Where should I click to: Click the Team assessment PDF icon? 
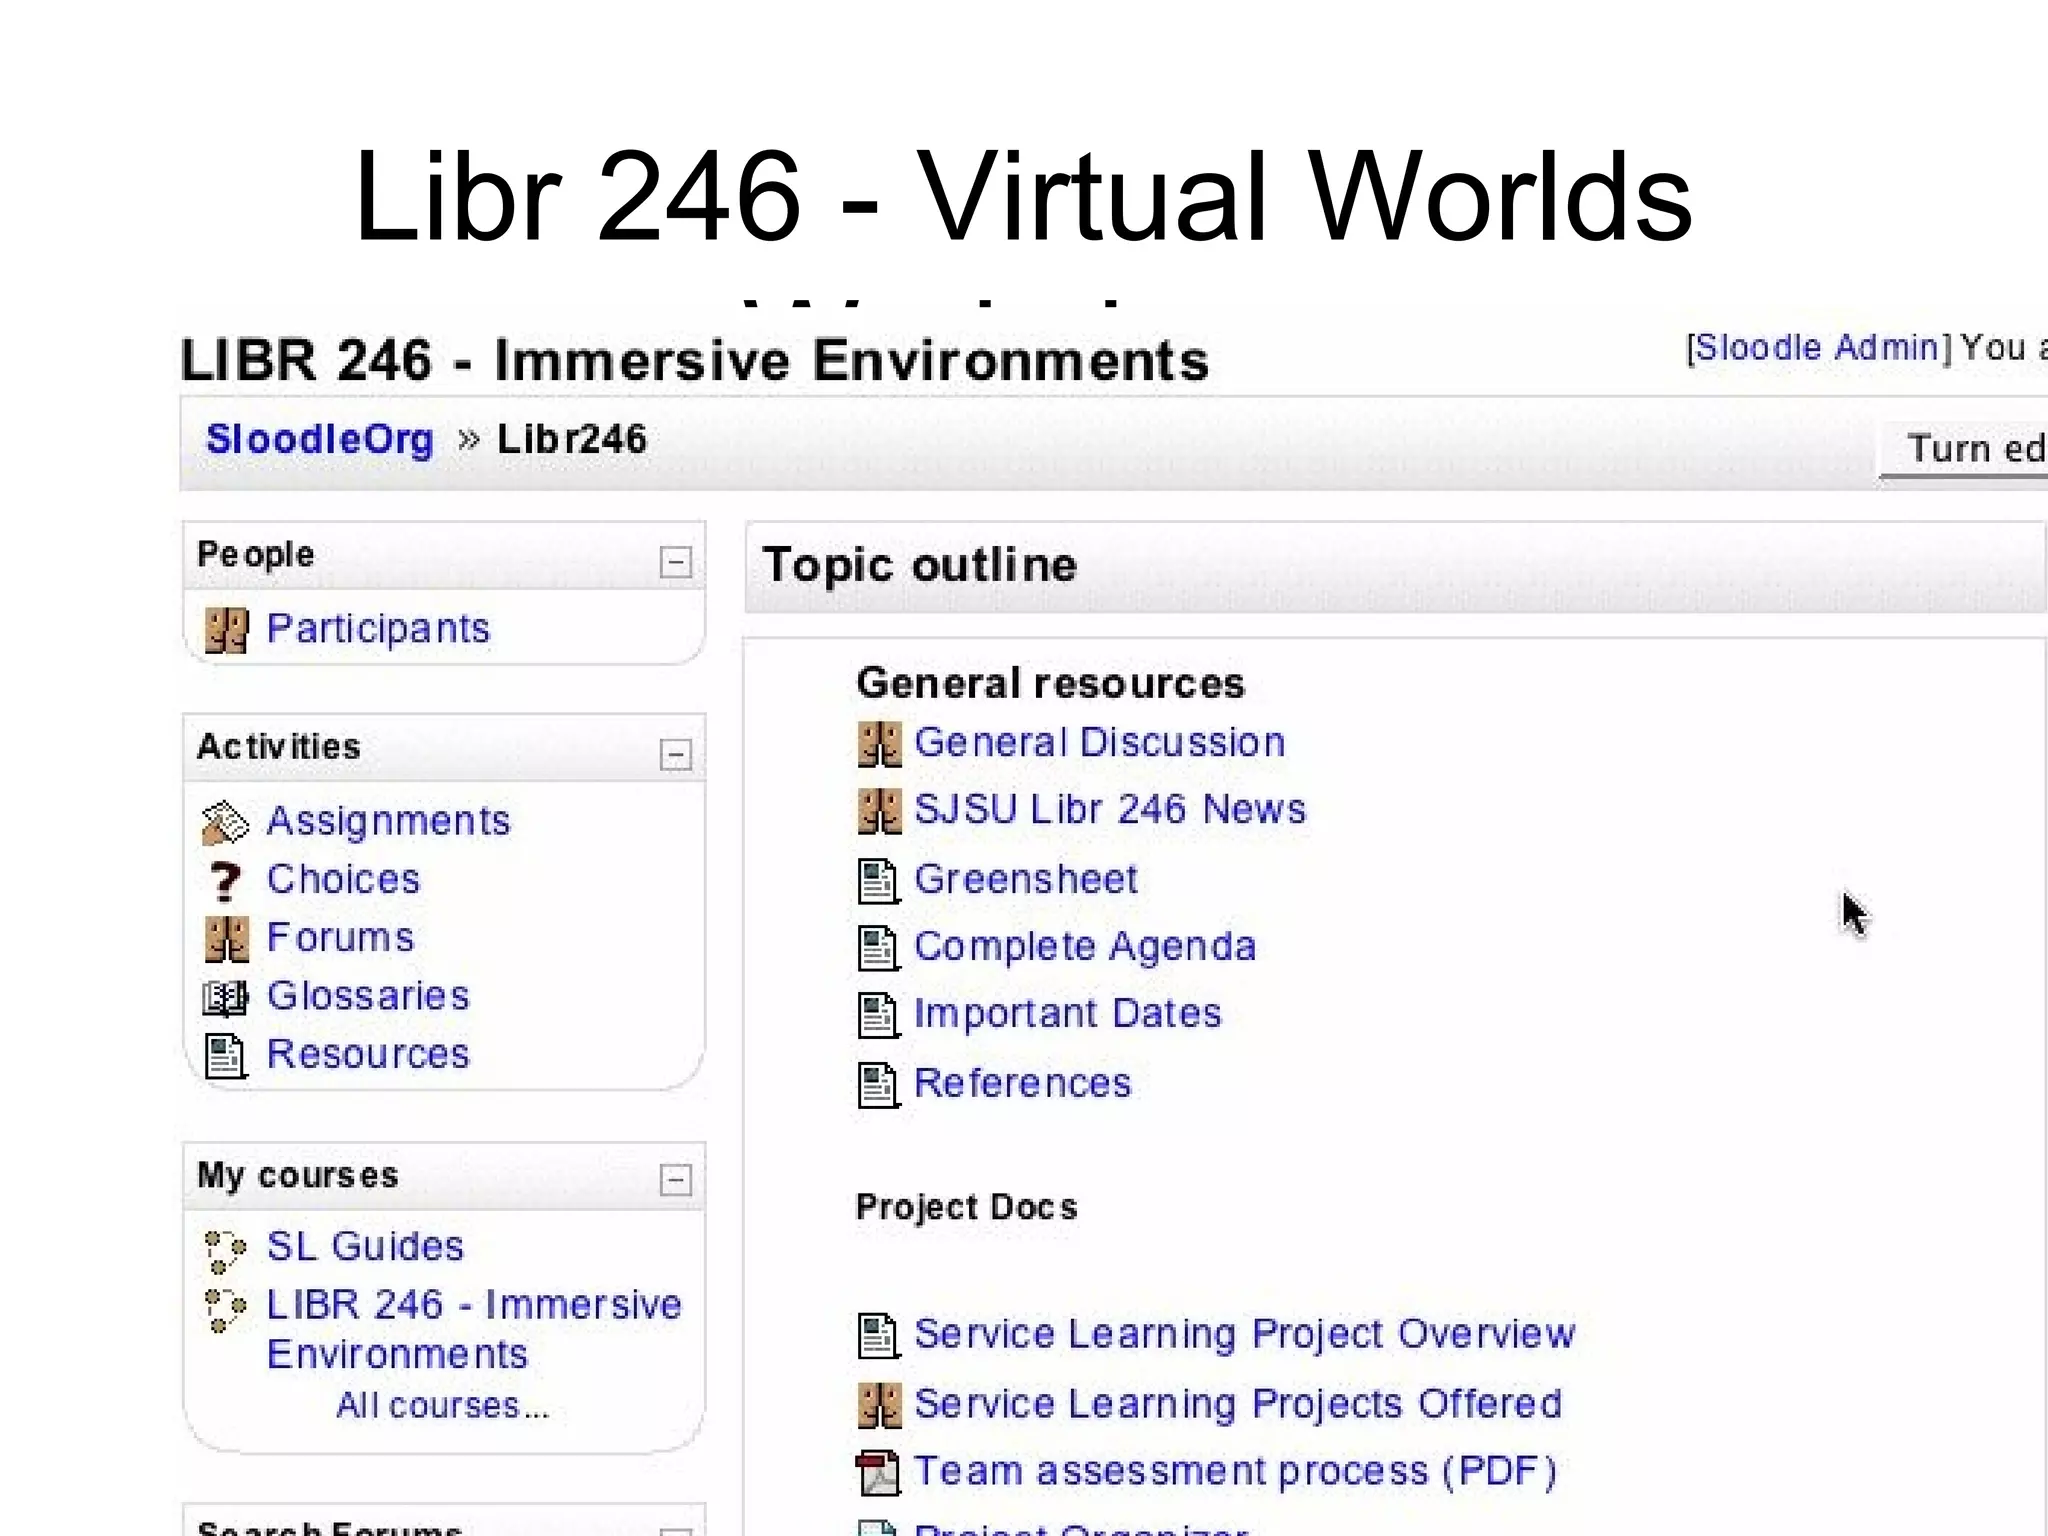coord(879,1474)
